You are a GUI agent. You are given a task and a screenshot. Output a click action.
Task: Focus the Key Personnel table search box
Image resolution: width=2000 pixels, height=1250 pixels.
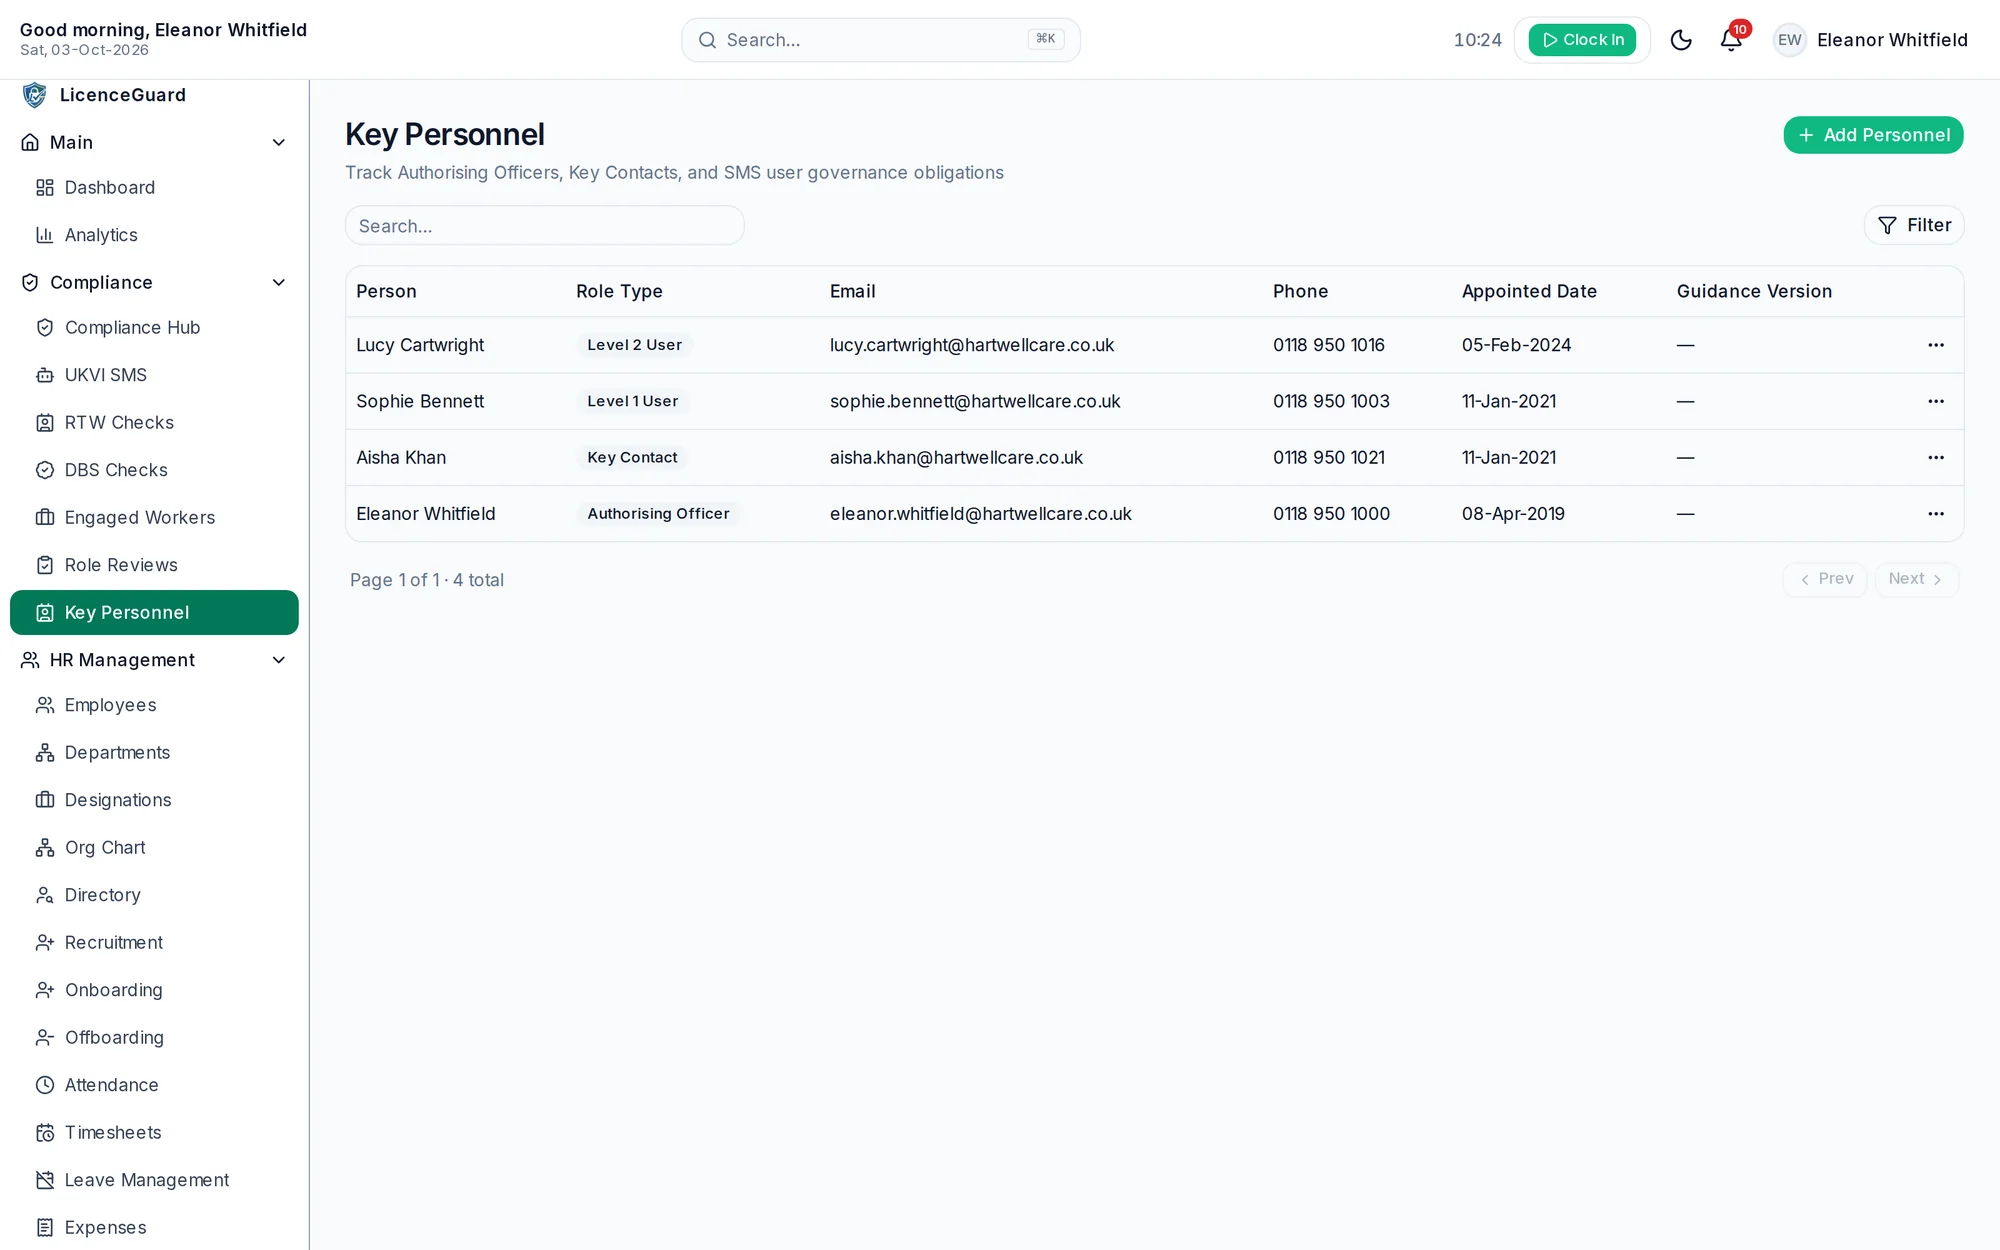click(545, 225)
